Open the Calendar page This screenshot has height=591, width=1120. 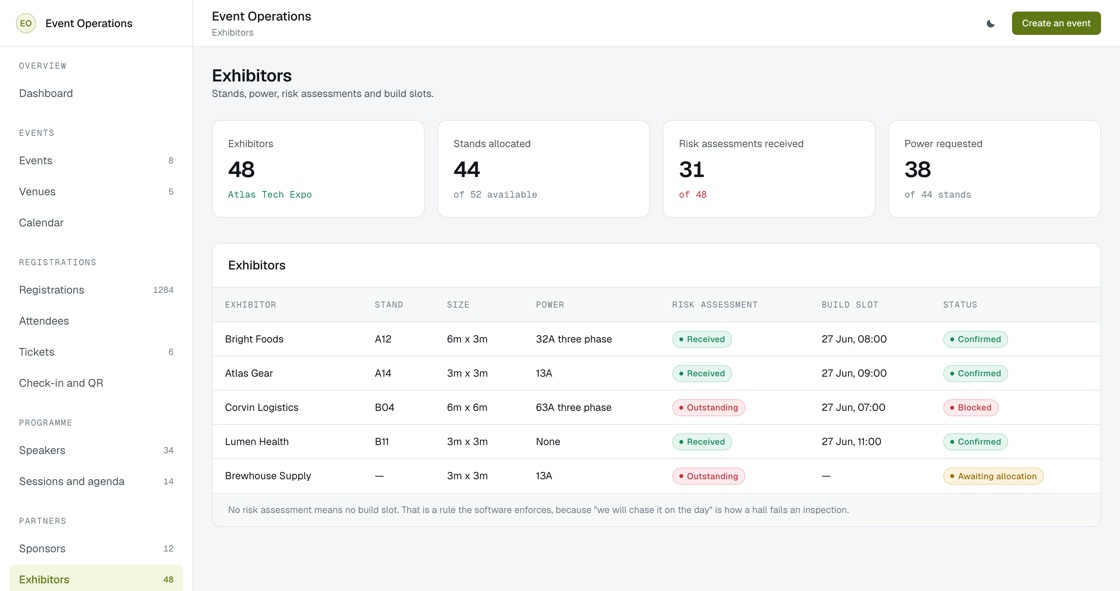[x=96, y=223]
